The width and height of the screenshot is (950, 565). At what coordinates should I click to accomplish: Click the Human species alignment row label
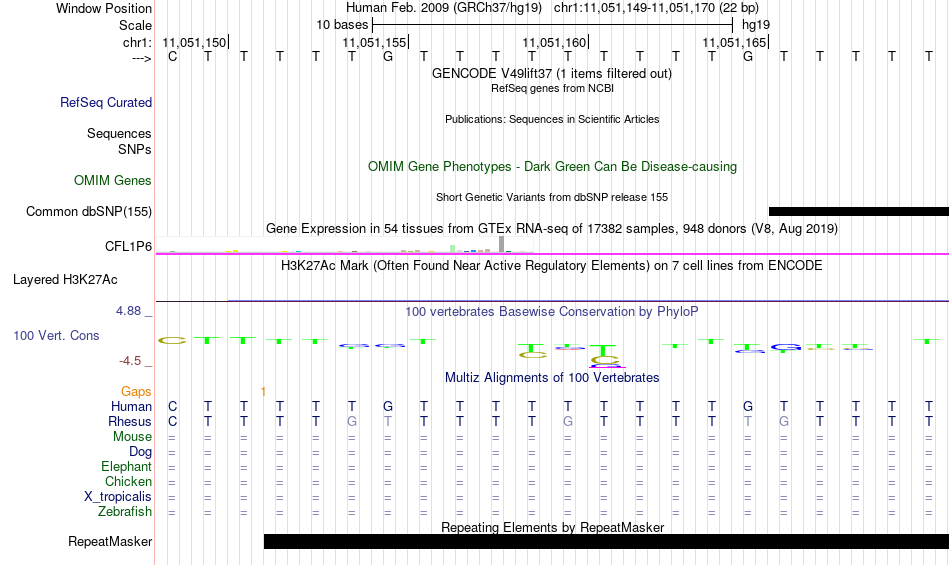131,406
